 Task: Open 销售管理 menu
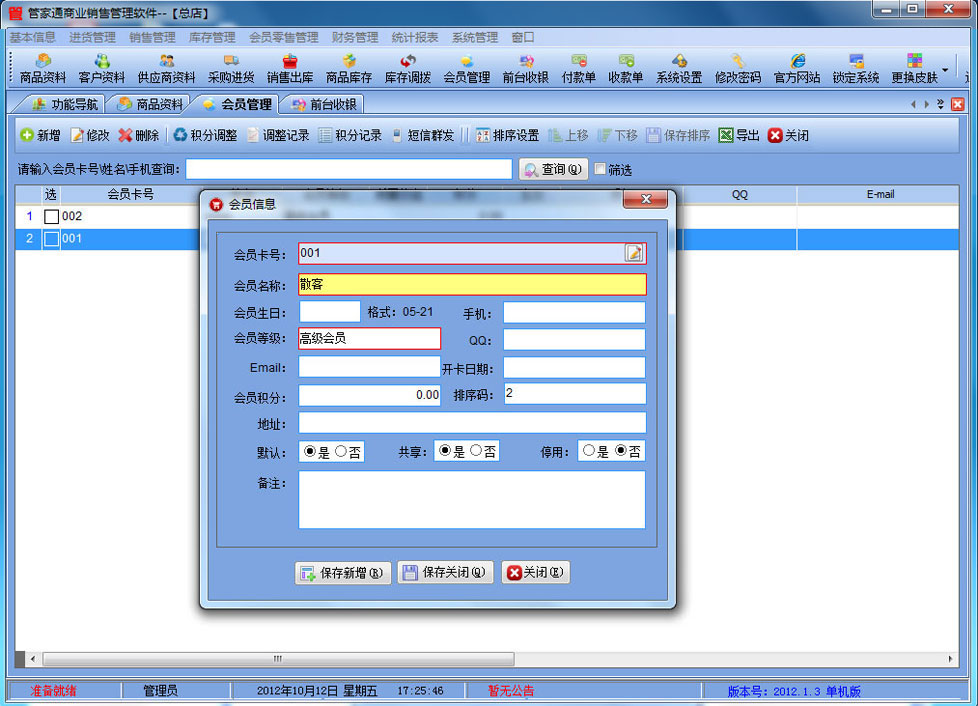(x=152, y=37)
